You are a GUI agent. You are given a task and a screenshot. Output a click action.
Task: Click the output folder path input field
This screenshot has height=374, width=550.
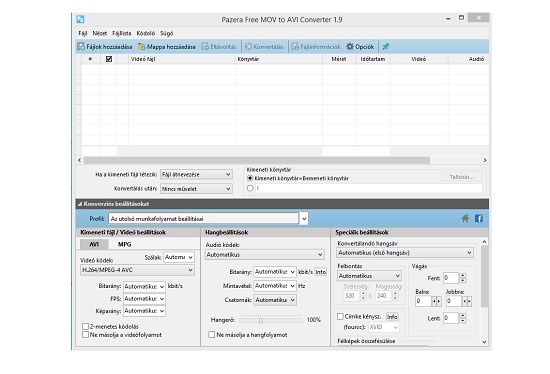[369, 188]
